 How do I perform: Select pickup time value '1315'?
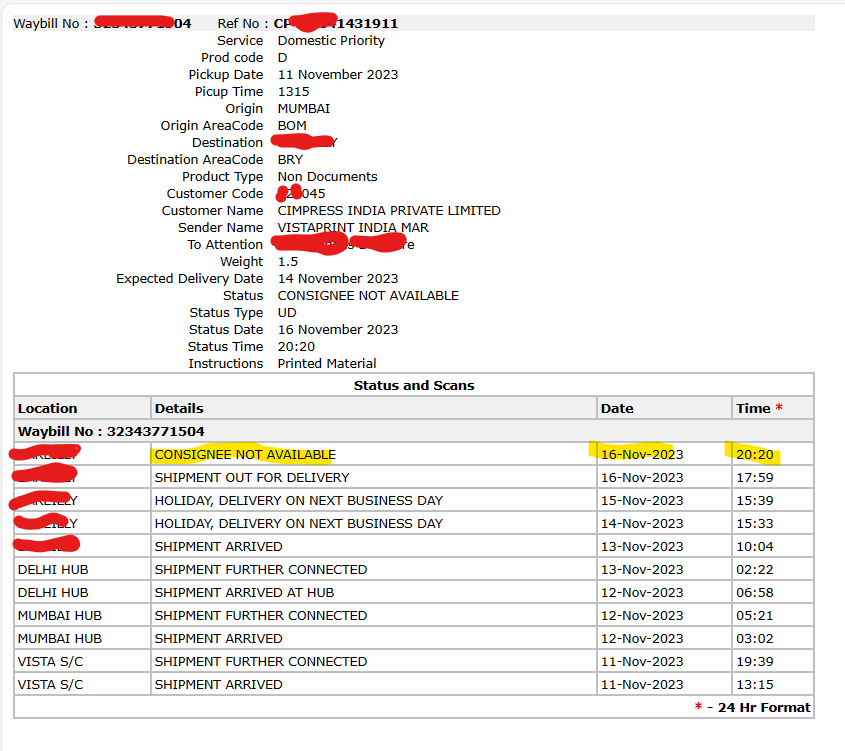tap(293, 92)
